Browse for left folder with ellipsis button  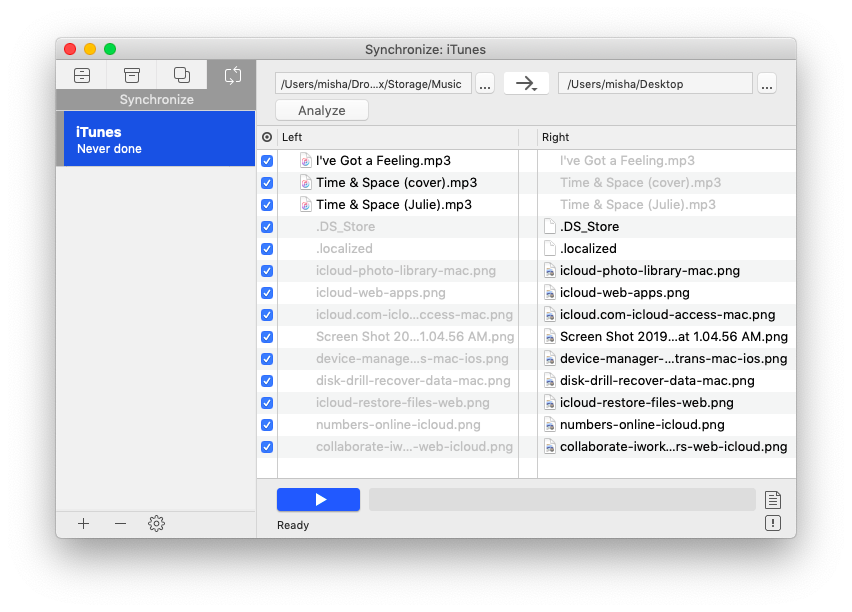point(485,84)
